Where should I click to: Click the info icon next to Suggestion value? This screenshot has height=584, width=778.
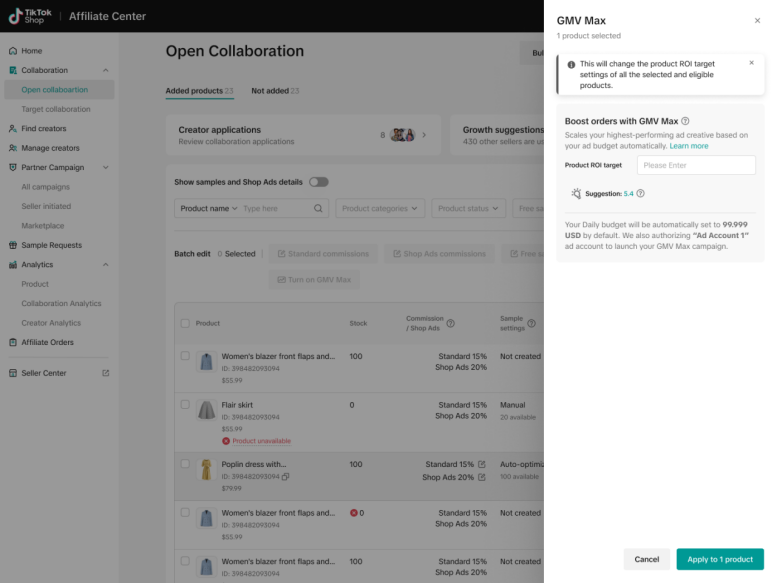click(640, 194)
